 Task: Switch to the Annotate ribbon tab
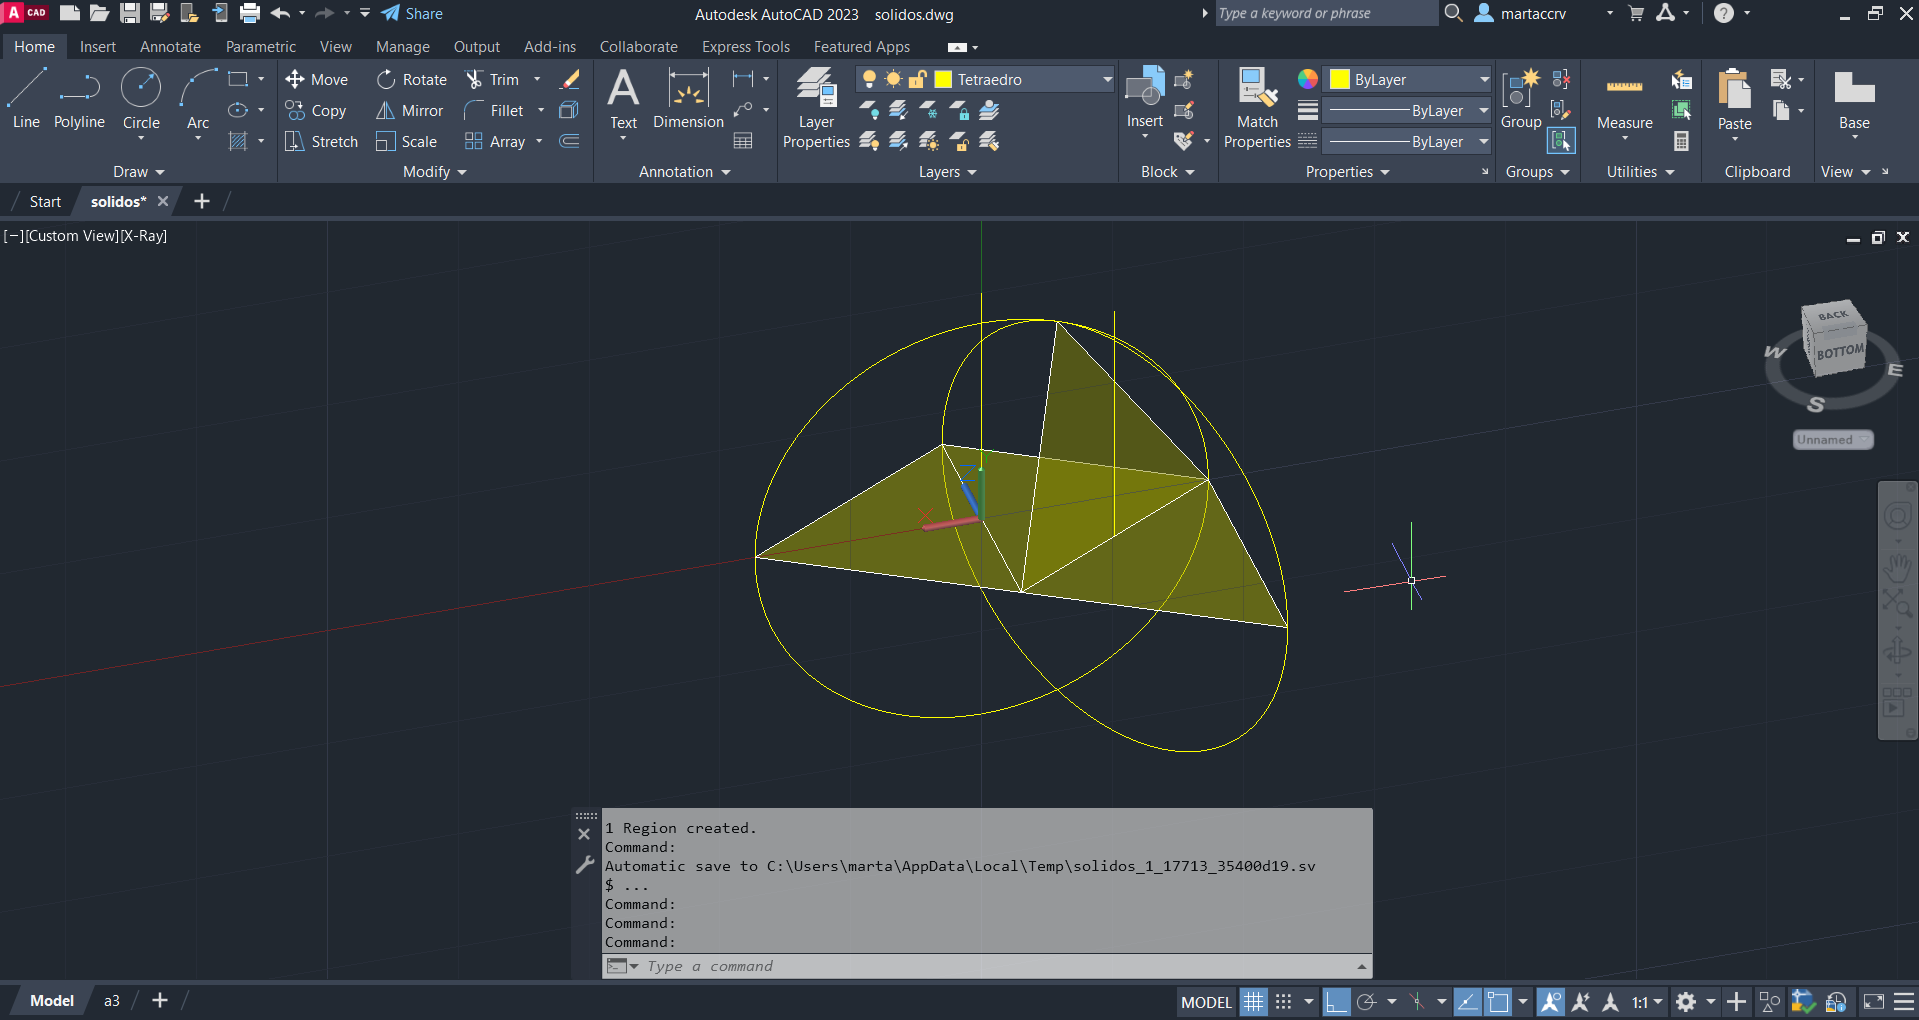pos(170,47)
